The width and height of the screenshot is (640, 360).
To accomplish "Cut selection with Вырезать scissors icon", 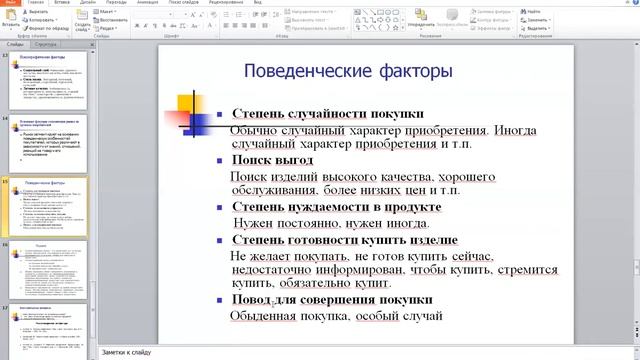I will point(25,12).
